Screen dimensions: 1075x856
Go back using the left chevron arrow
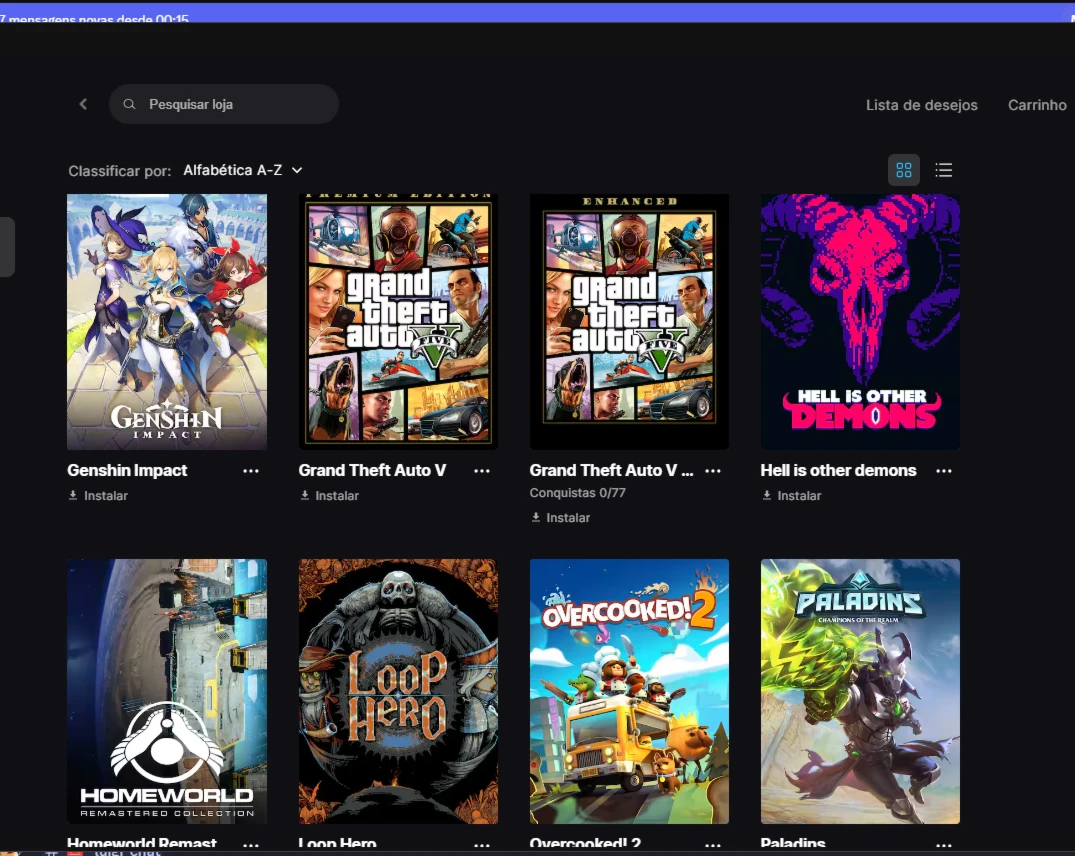point(84,104)
